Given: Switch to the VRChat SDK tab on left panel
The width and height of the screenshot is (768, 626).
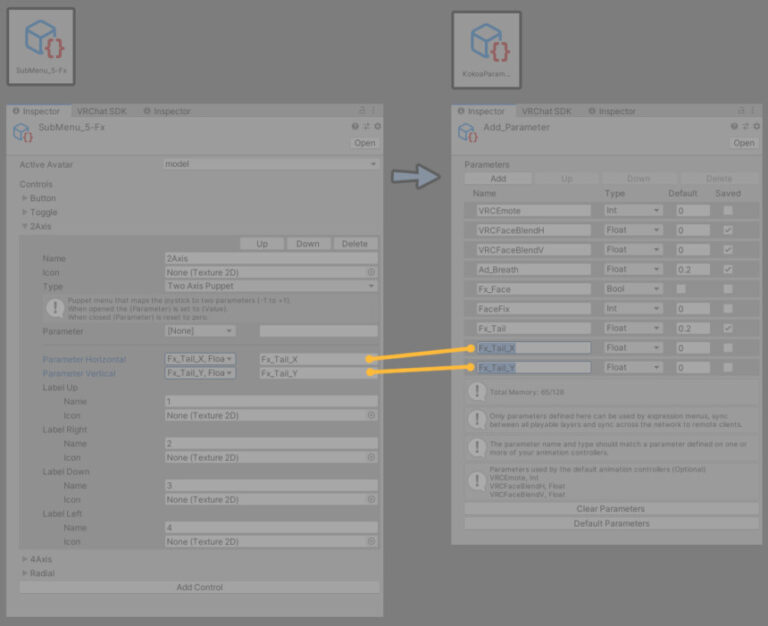Looking at the screenshot, I should click(x=100, y=111).
